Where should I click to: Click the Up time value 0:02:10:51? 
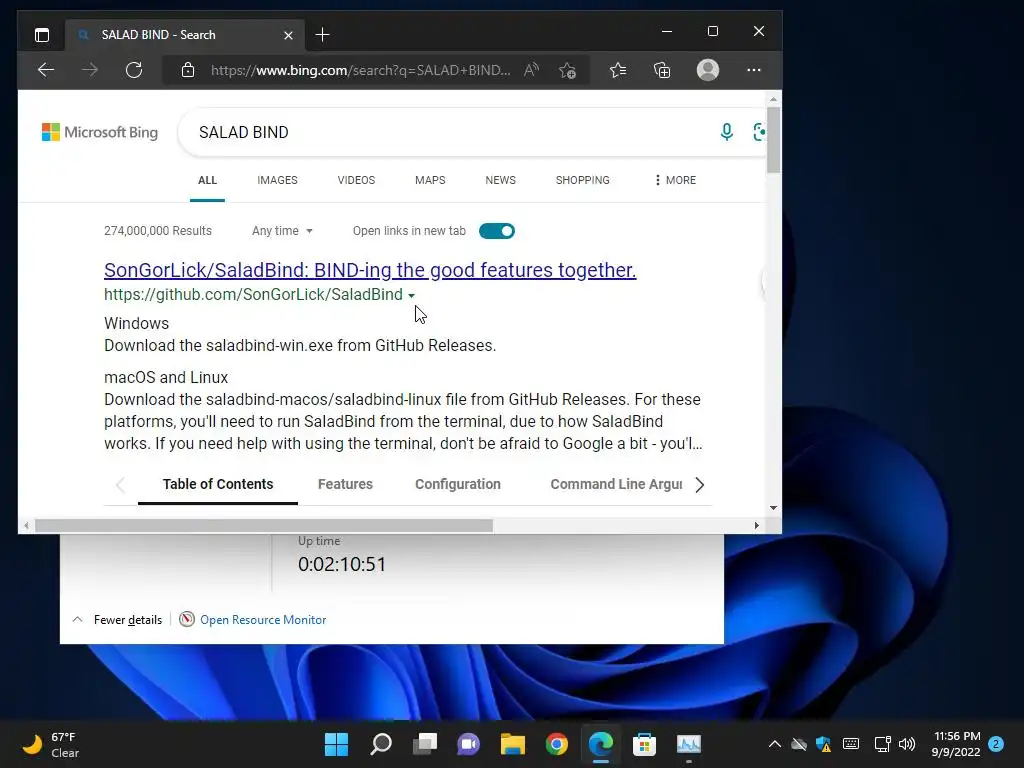(342, 564)
